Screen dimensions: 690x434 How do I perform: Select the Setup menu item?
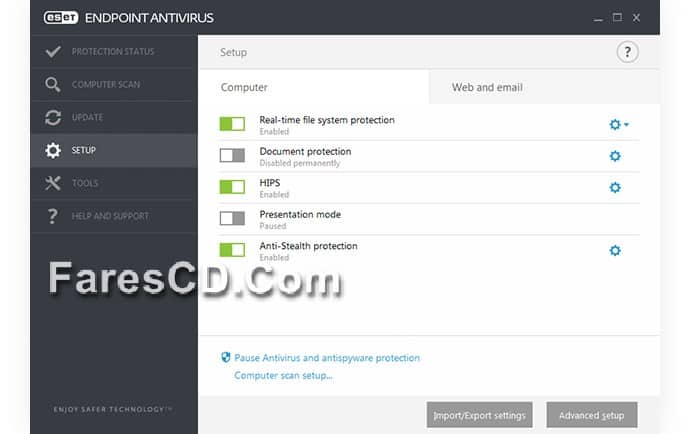(114, 150)
